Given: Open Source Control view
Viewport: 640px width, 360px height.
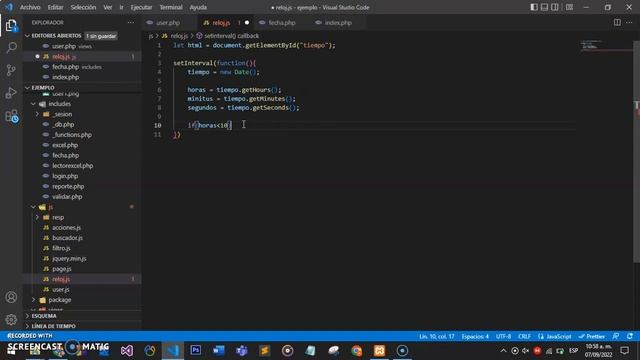Looking at the screenshot, I should pos(11,70).
